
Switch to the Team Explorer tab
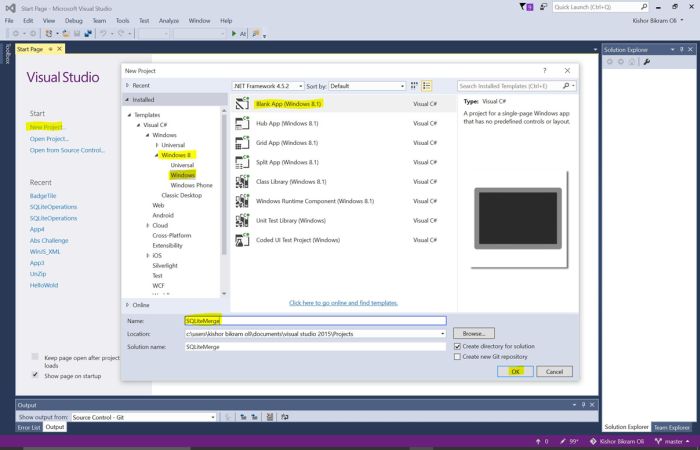coord(671,427)
